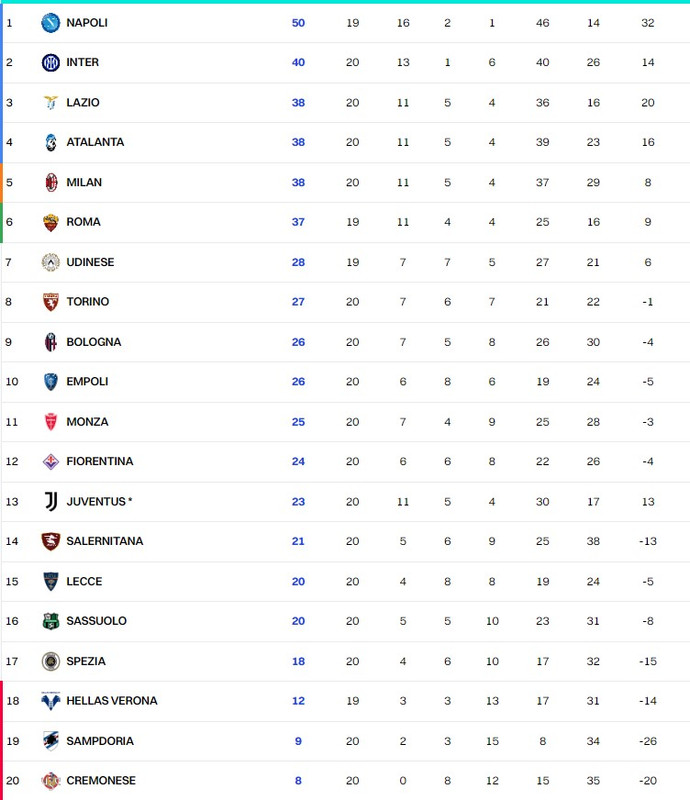Open the BOLOGNA team link
Viewport: 690px width, 800px height.
(94, 342)
